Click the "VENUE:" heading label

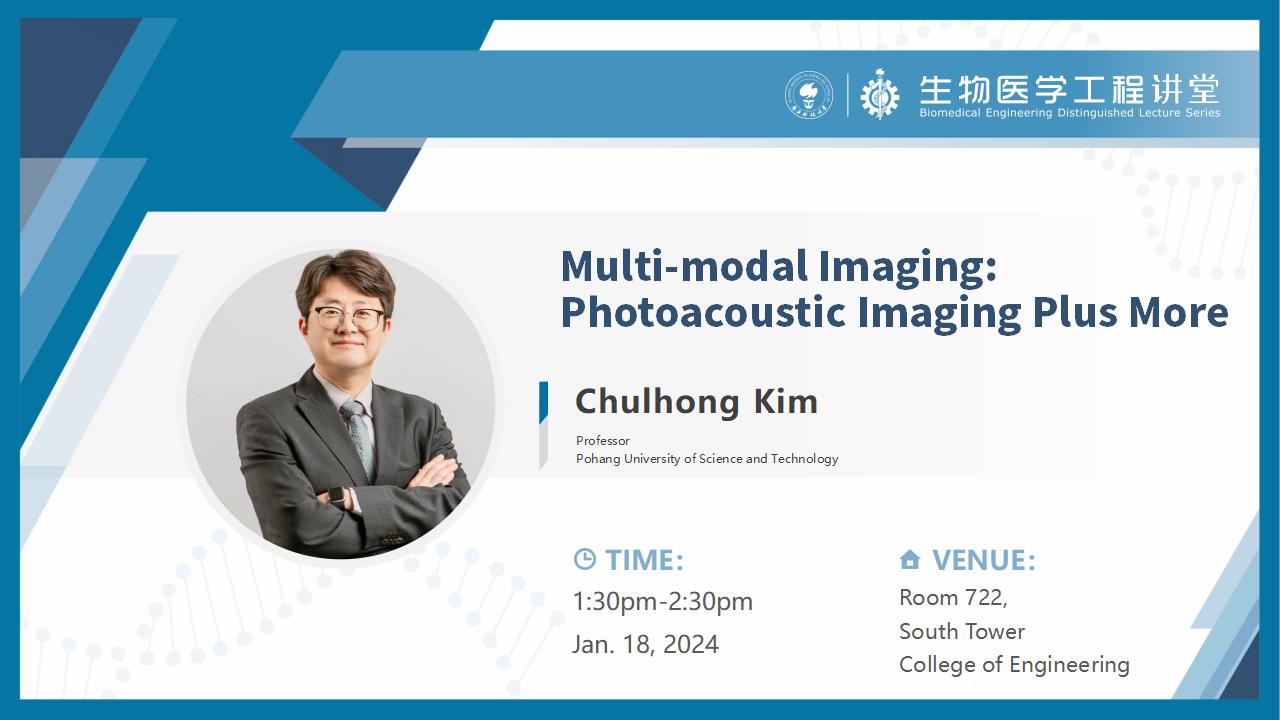click(x=983, y=560)
